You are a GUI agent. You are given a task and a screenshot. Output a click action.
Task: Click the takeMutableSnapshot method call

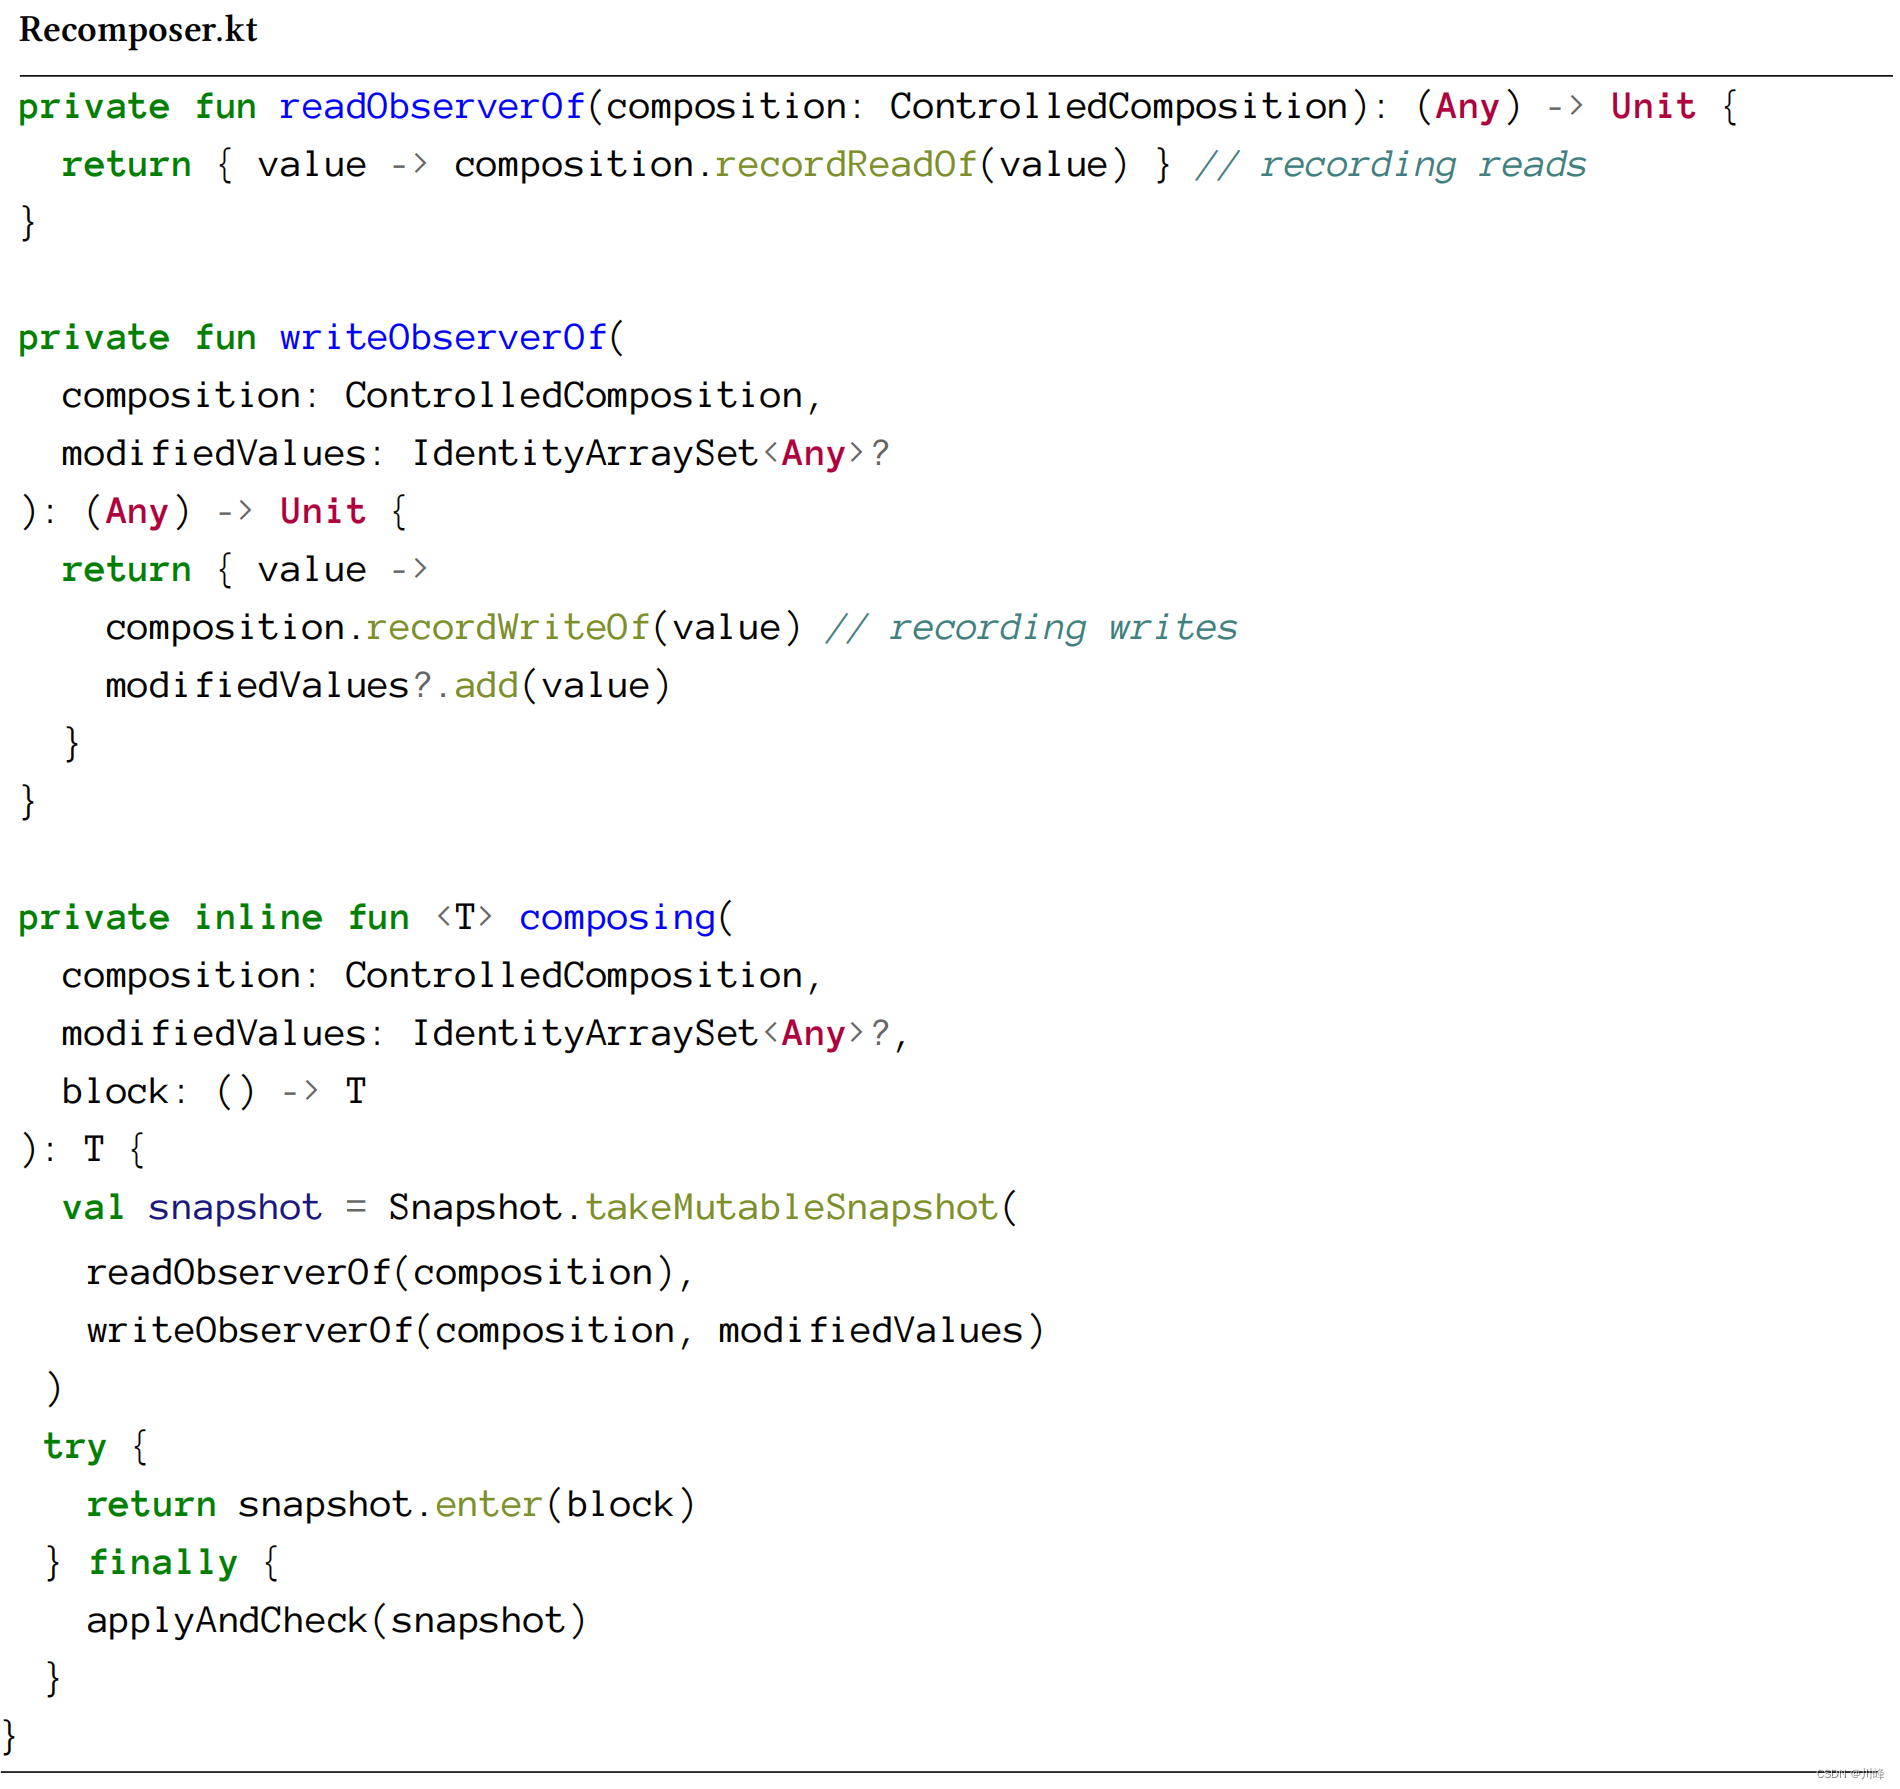tap(791, 1207)
